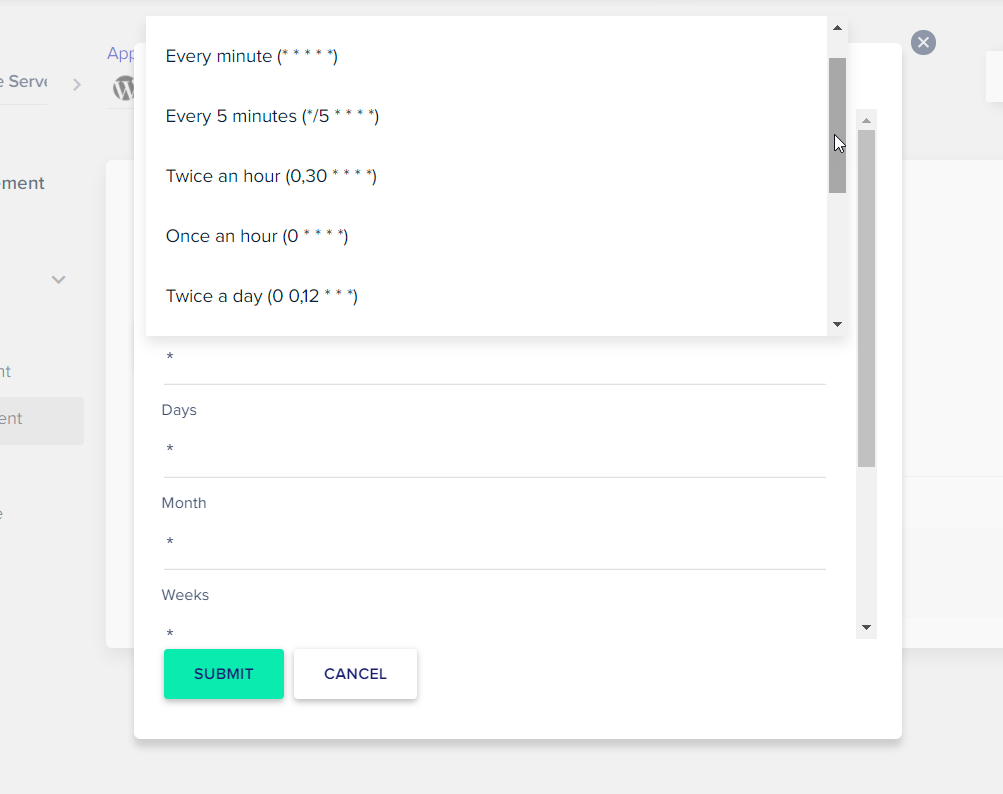
Task: Click dropdown list scrollbar down arrow
Action: 837,324
